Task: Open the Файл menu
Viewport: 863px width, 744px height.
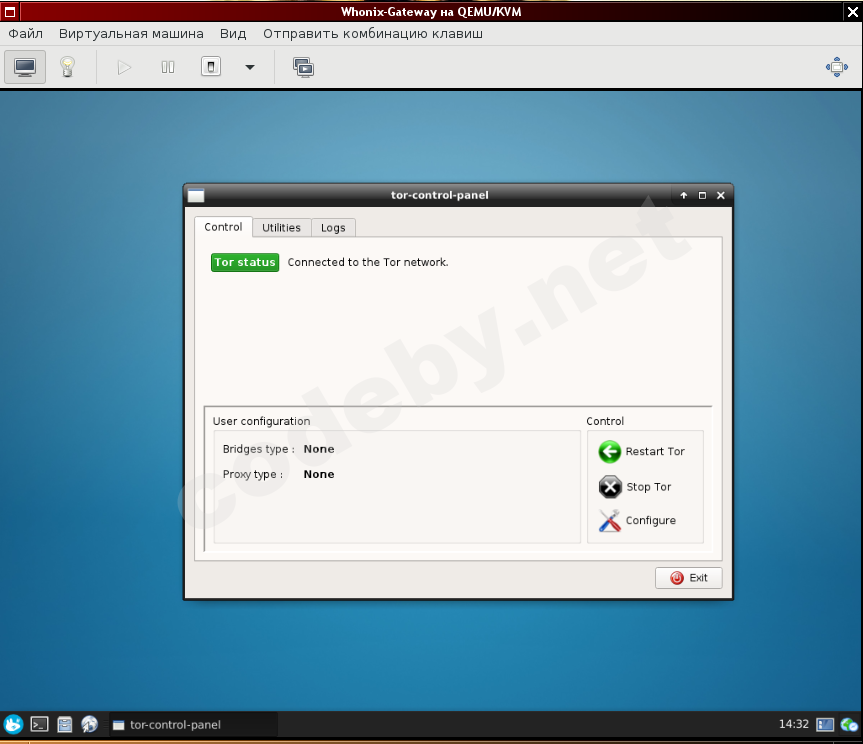Action: 25,34
